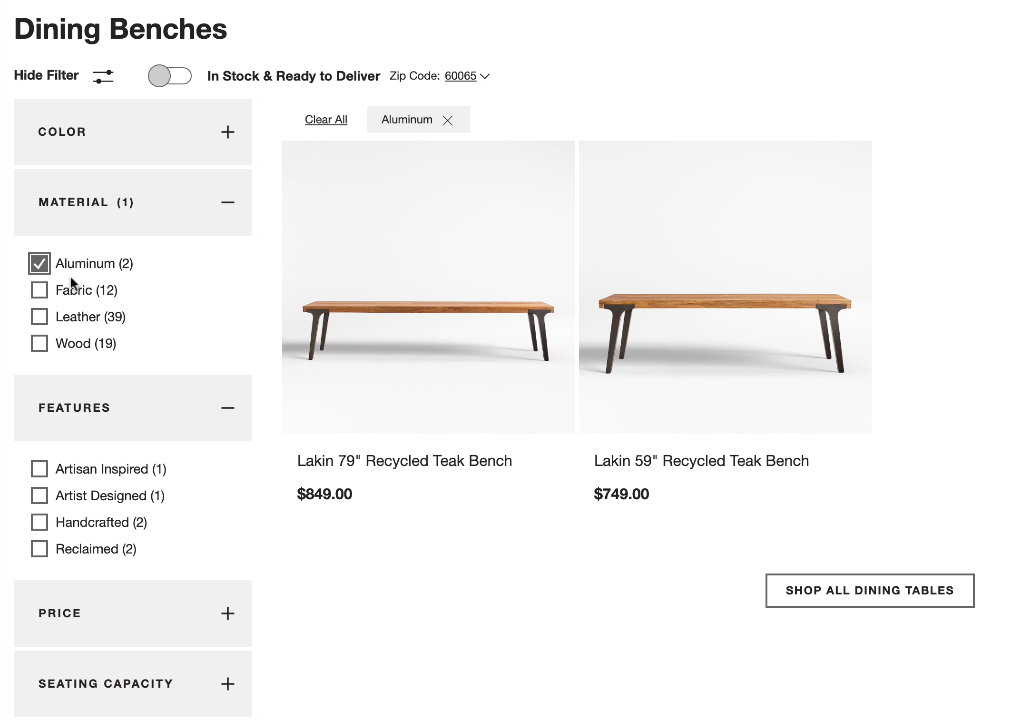Check the Artisan Inspired feature
This screenshot has height=720, width=1009.
click(x=39, y=468)
